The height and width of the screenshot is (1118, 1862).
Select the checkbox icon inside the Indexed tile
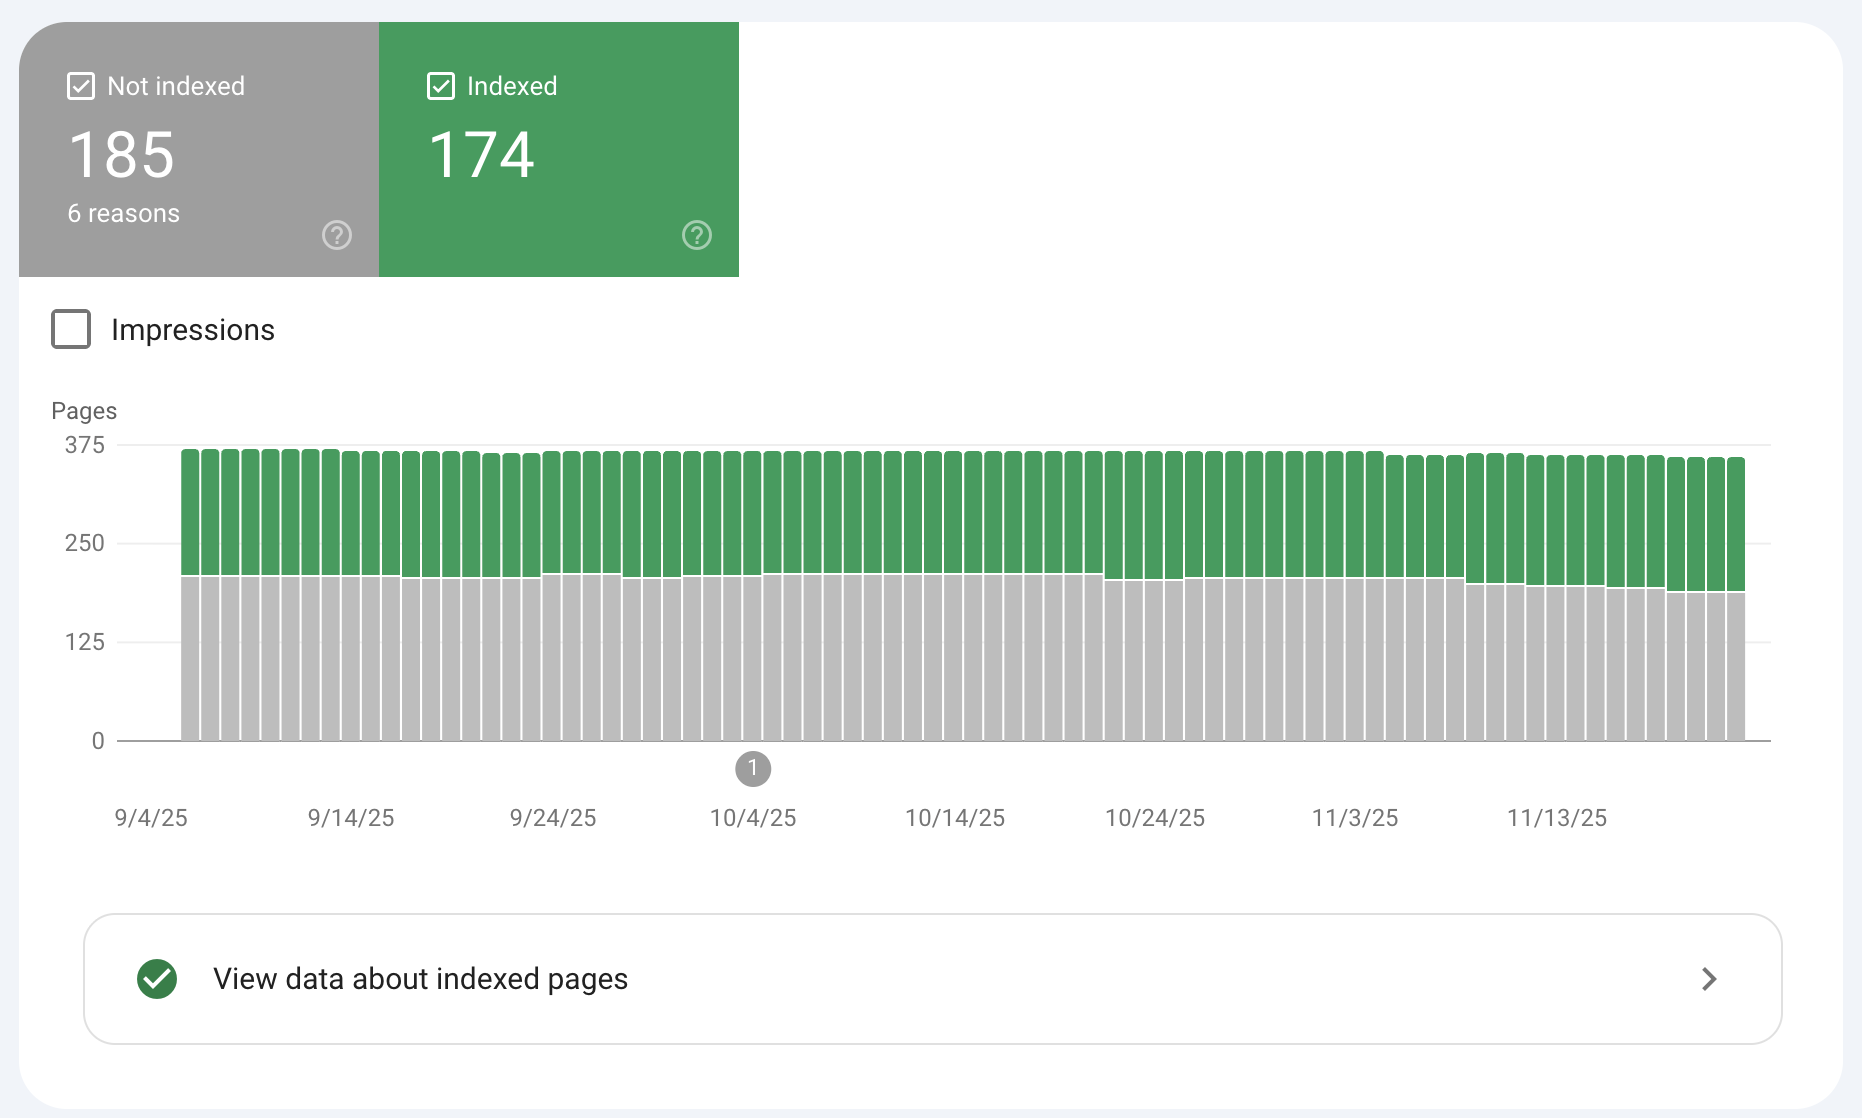[440, 86]
